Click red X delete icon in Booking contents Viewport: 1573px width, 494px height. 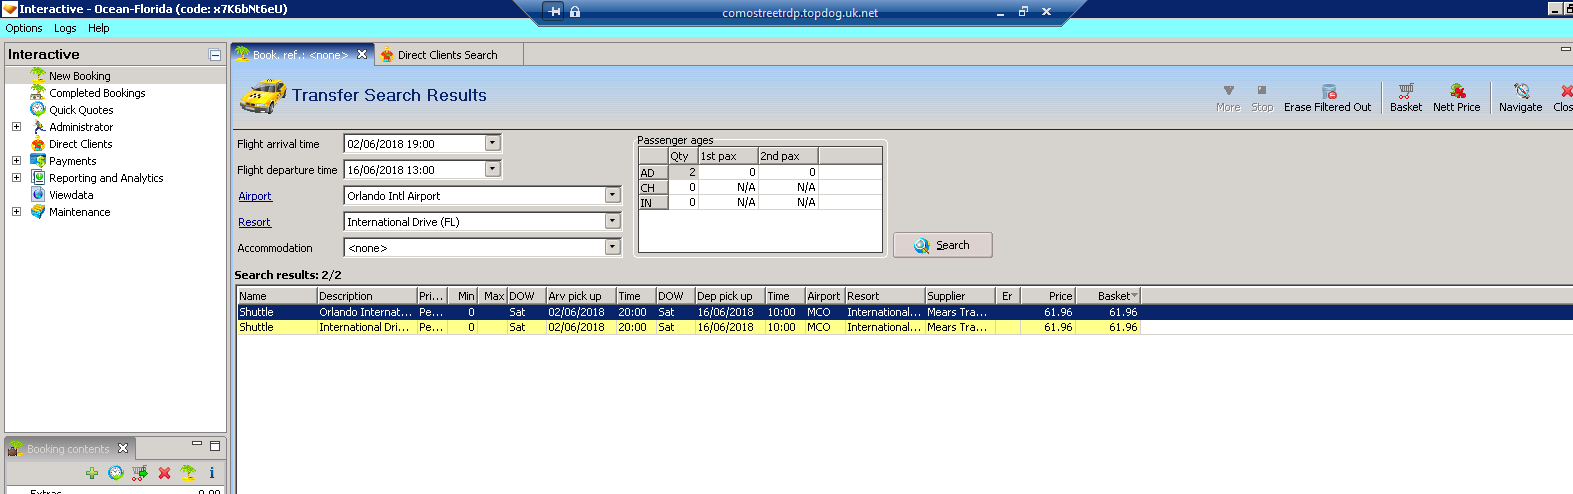pos(164,473)
